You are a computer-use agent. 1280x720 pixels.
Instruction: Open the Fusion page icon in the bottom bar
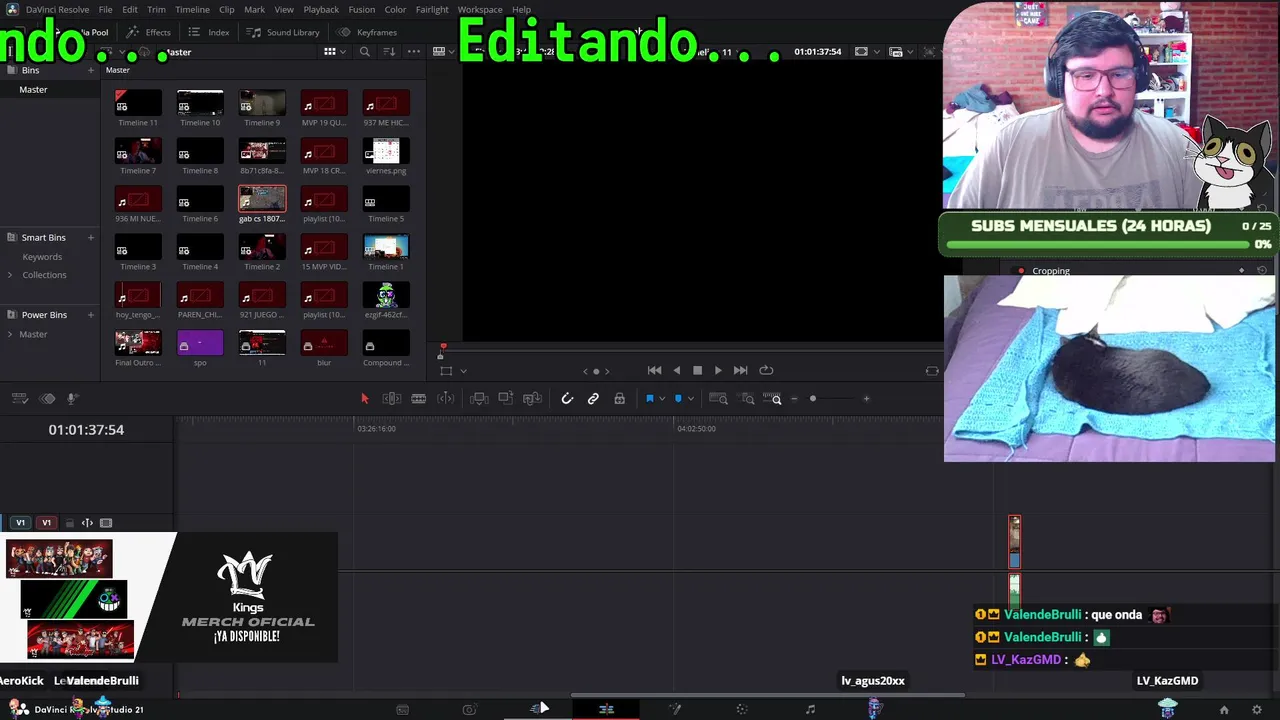point(675,709)
